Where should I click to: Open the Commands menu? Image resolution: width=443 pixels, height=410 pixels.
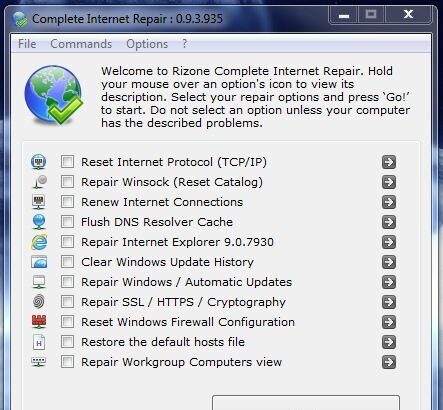pyautogui.click(x=81, y=44)
